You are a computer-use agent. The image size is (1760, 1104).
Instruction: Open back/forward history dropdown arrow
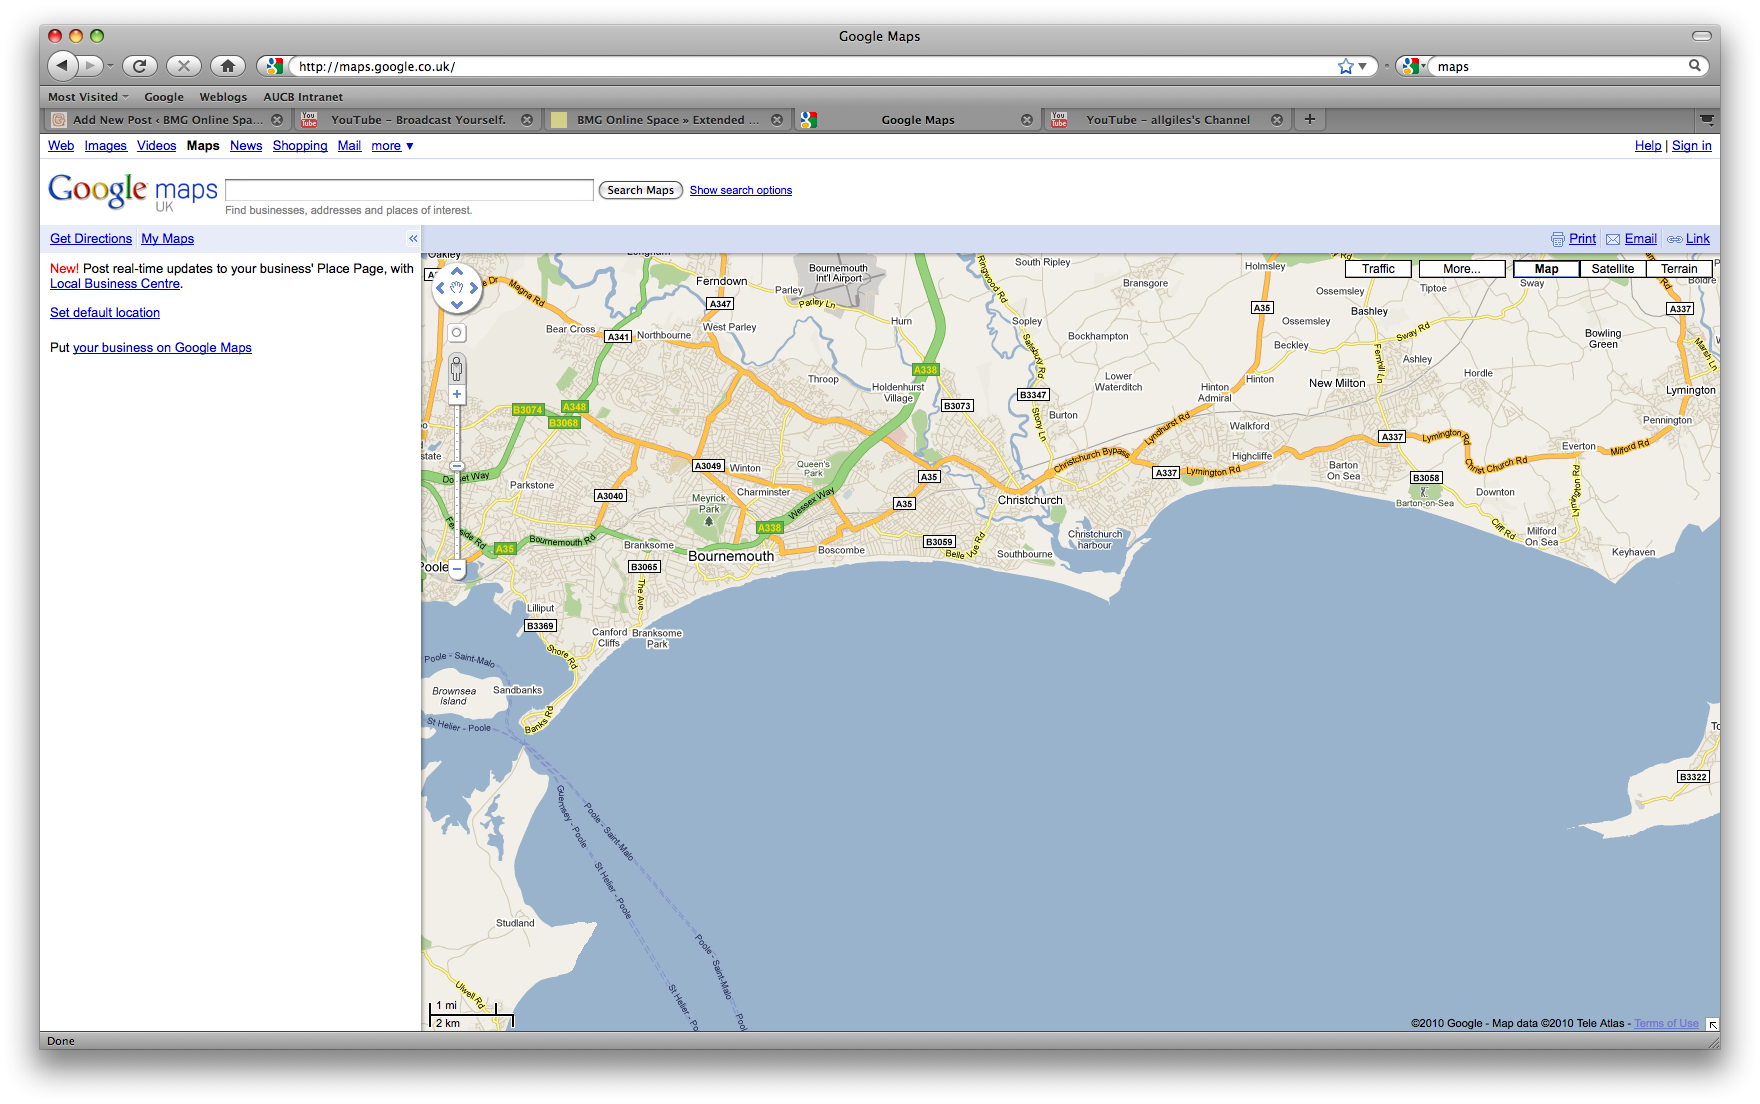(110, 66)
